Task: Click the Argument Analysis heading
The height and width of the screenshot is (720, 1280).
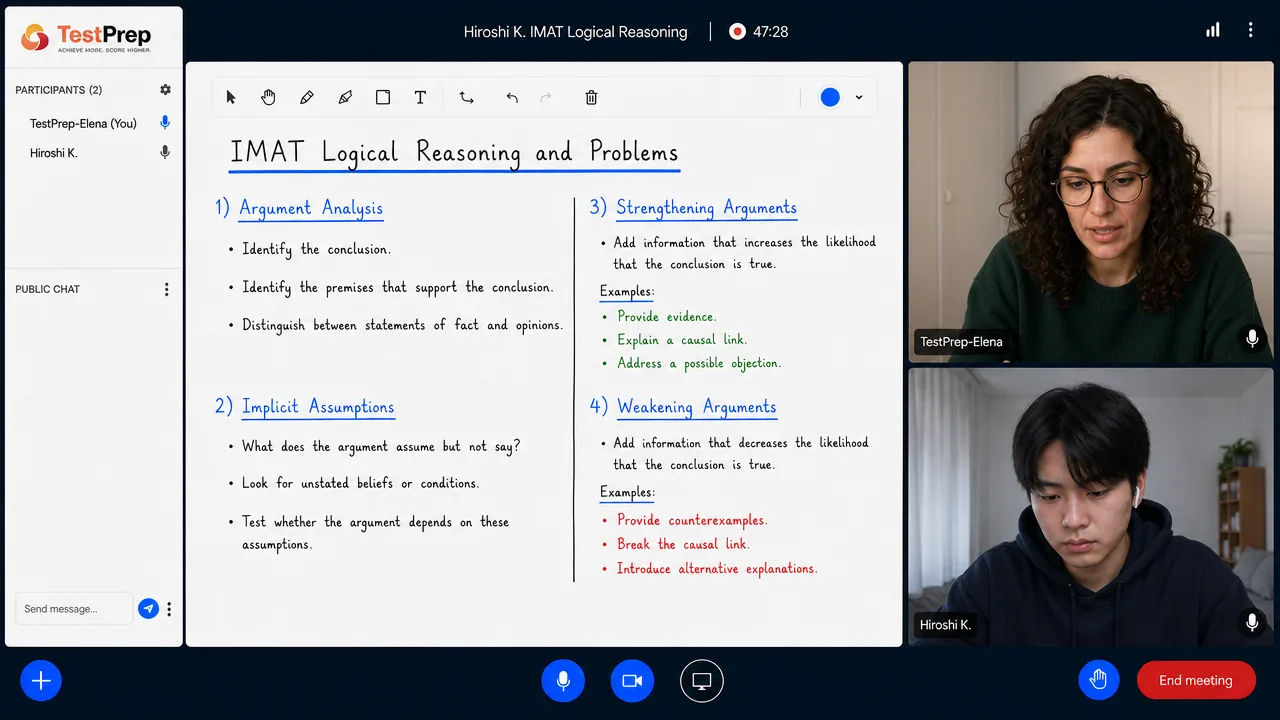Action: point(311,208)
